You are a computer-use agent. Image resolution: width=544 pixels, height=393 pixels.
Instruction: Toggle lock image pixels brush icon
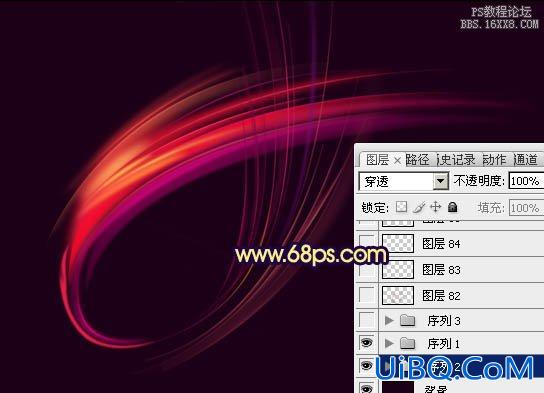point(419,207)
